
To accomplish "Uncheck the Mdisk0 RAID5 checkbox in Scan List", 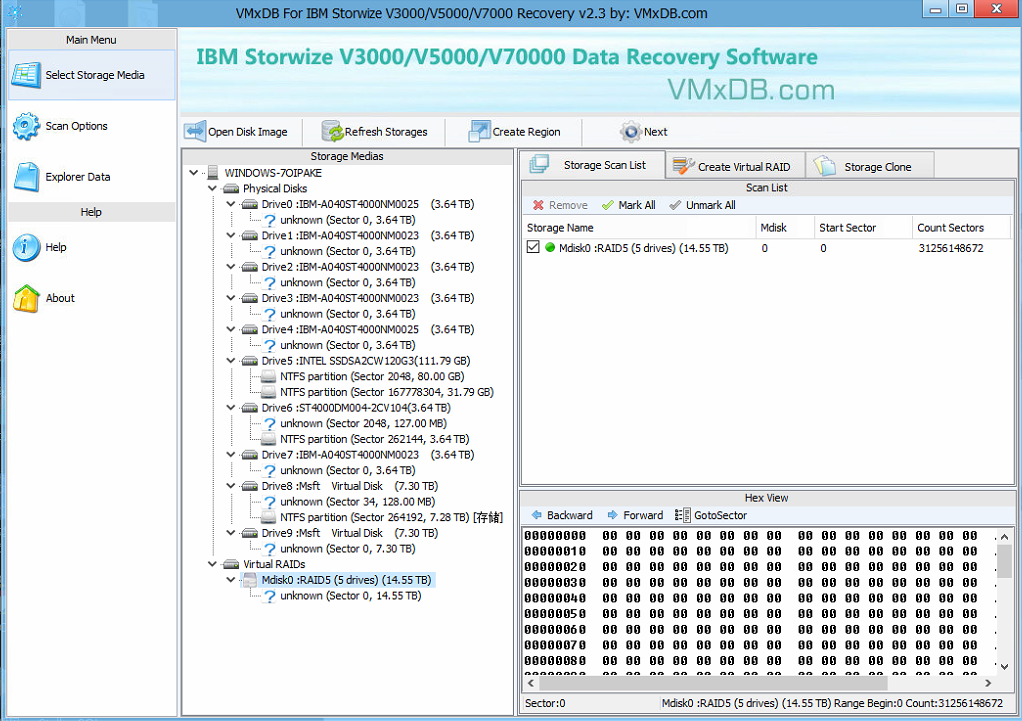I will 533,248.
